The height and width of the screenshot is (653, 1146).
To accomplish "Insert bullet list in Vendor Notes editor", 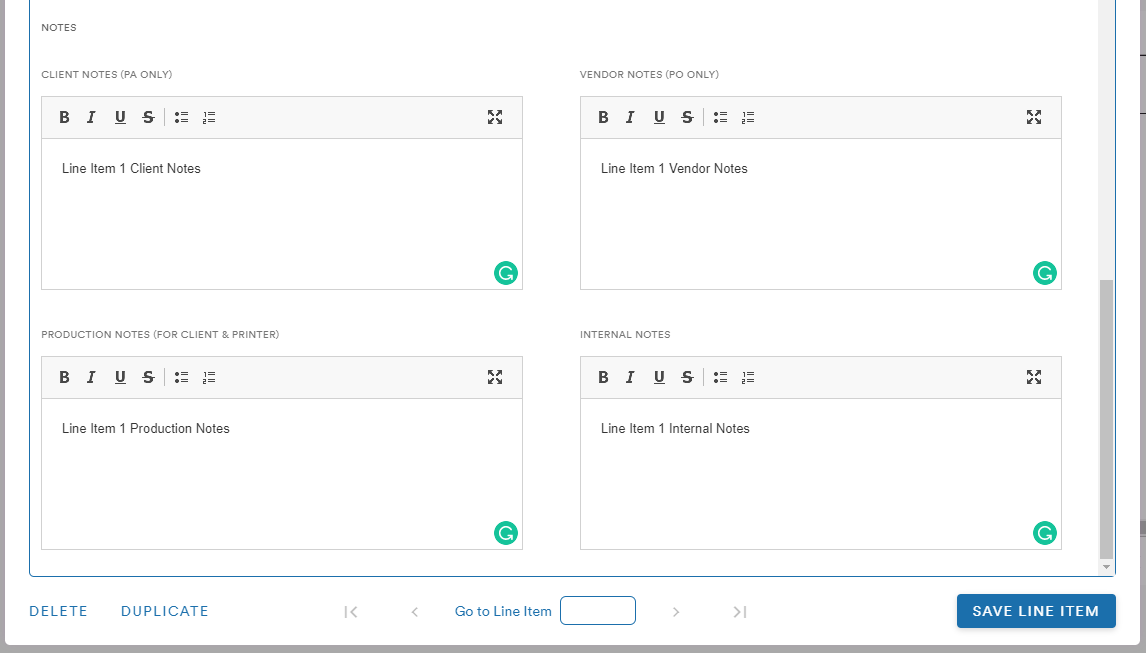I will point(720,117).
